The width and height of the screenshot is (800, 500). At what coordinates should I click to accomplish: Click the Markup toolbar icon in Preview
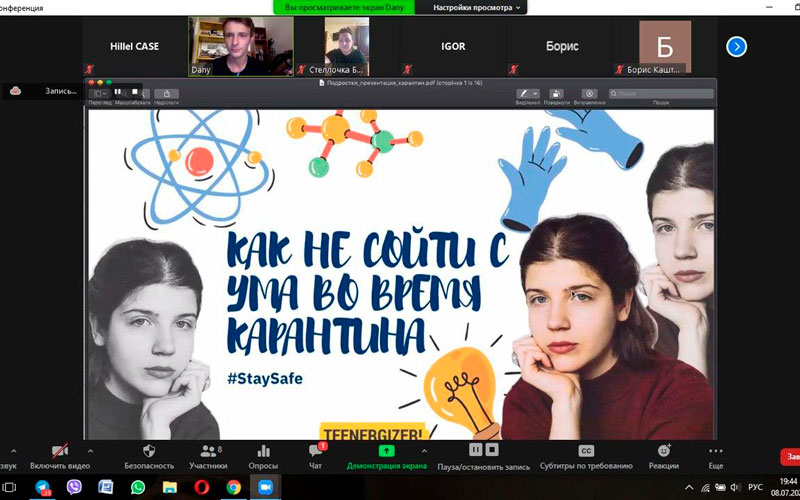(589, 94)
